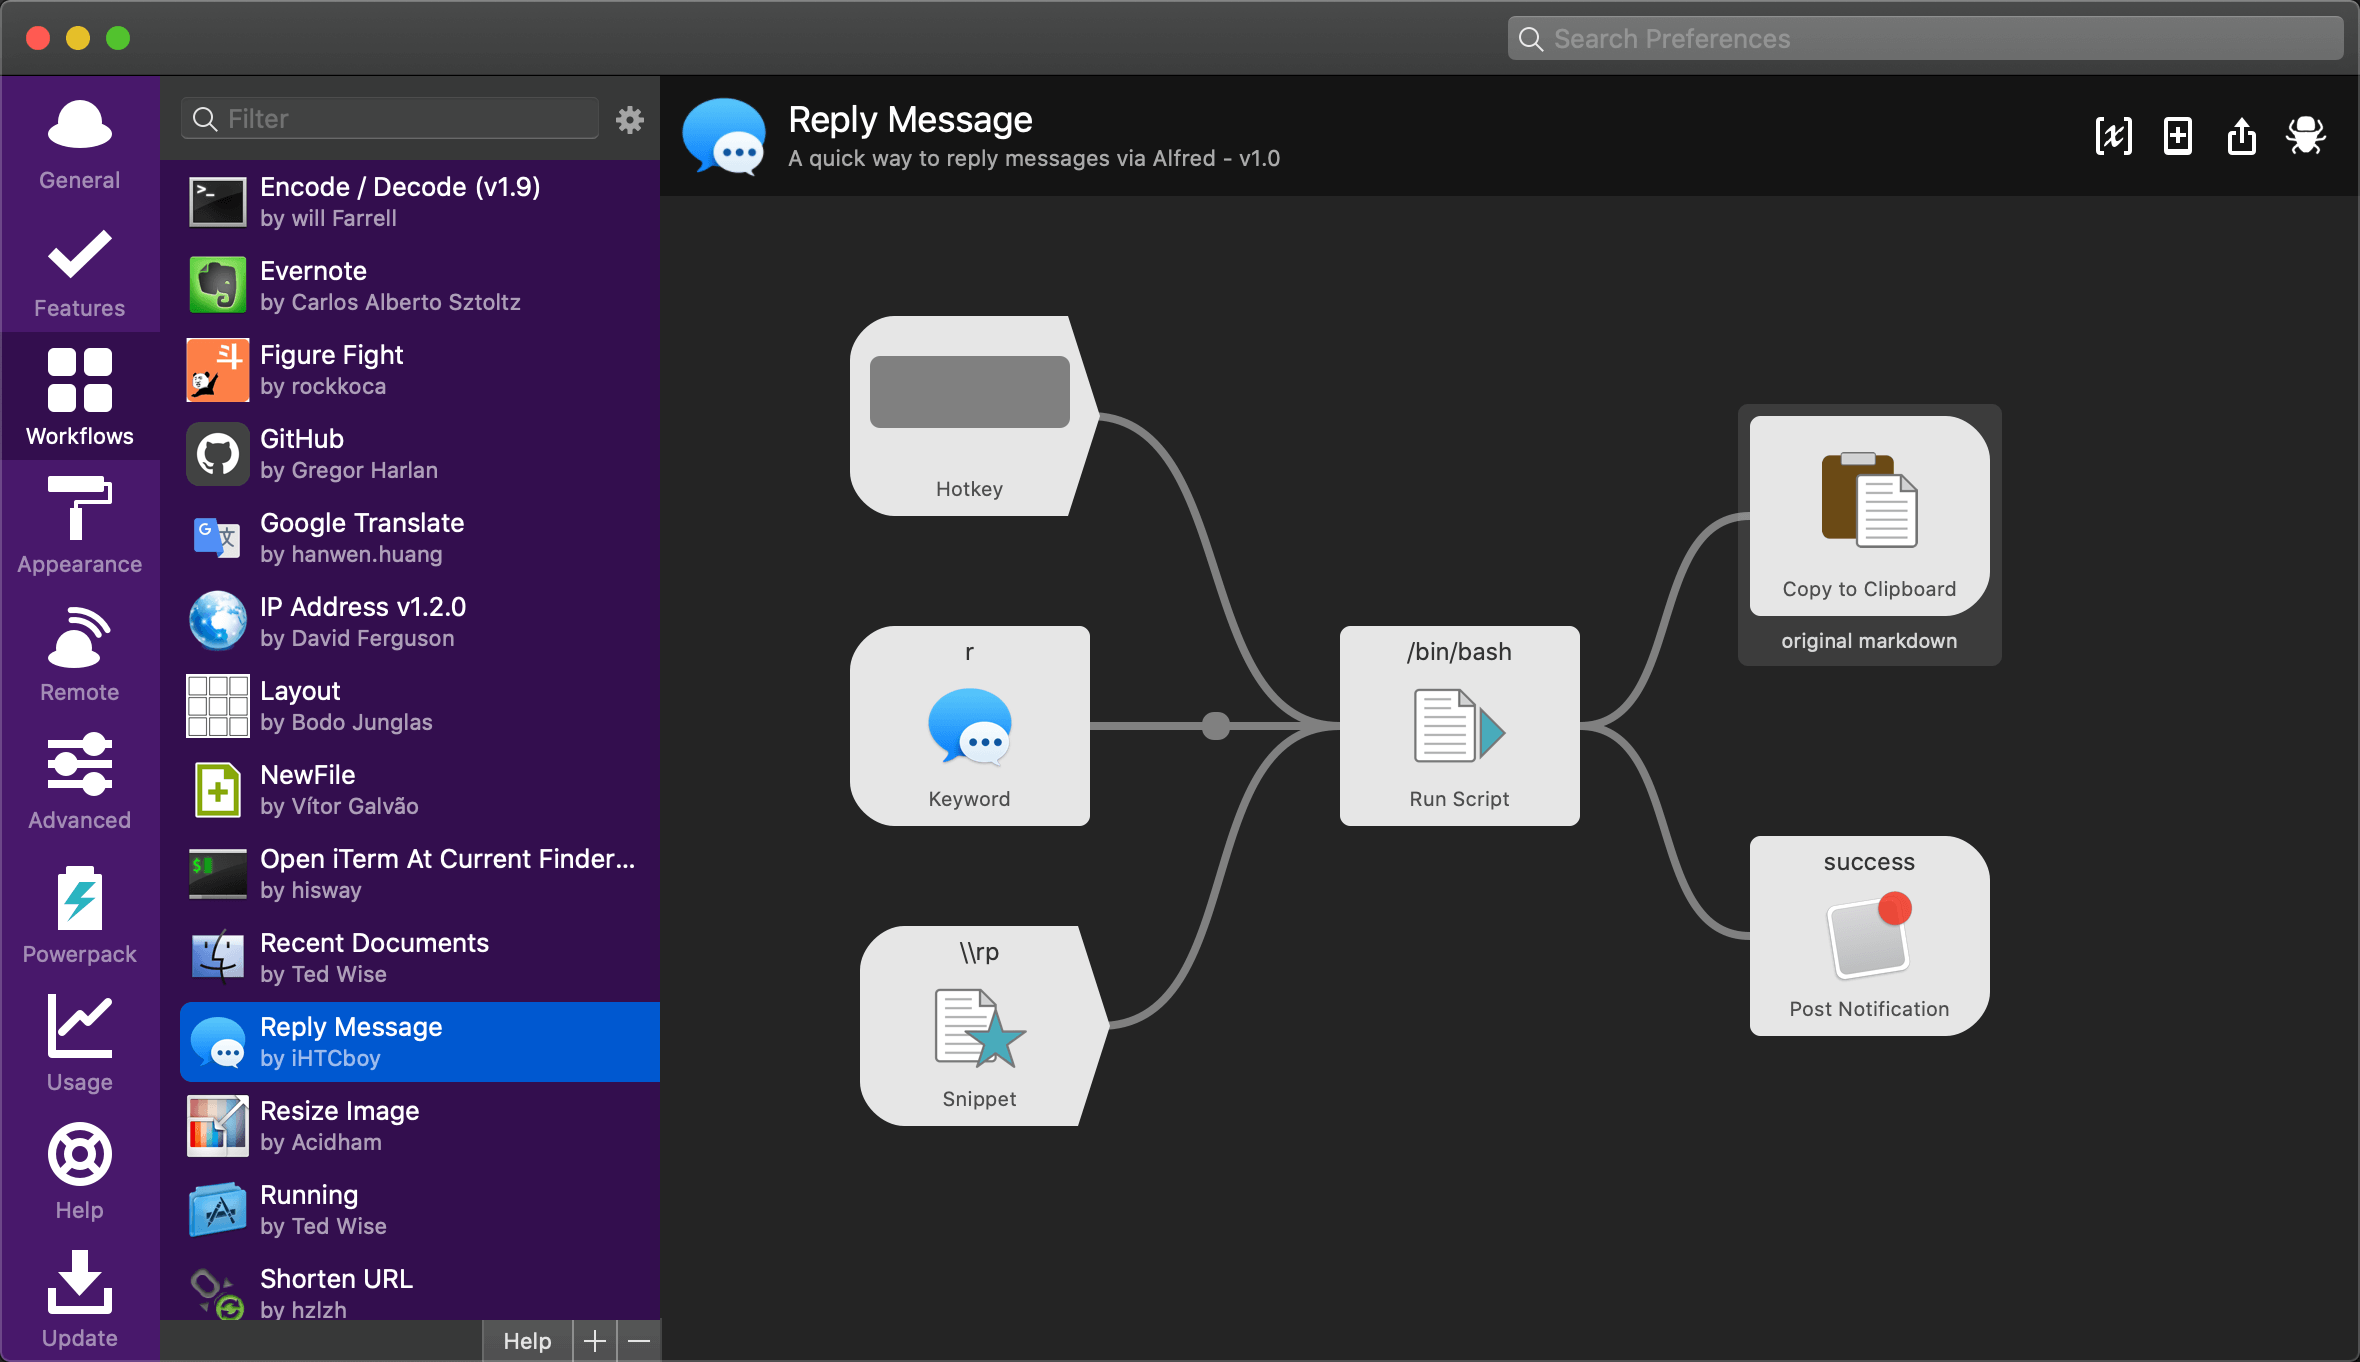Select the Running workflow
The height and width of the screenshot is (1362, 2360).
[420, 1210]
